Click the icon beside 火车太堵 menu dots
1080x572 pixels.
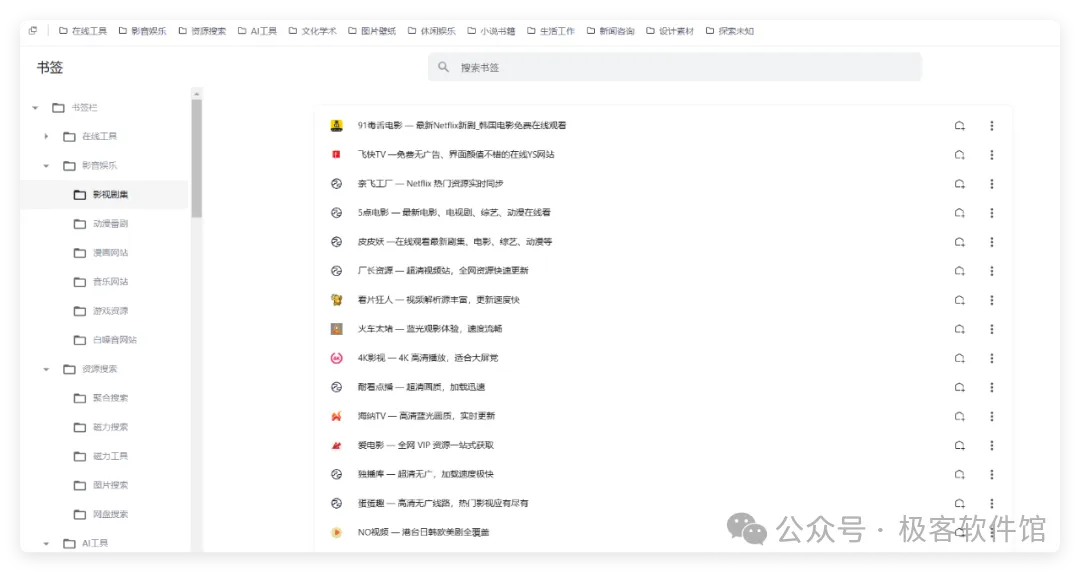(x=959, y=329)
